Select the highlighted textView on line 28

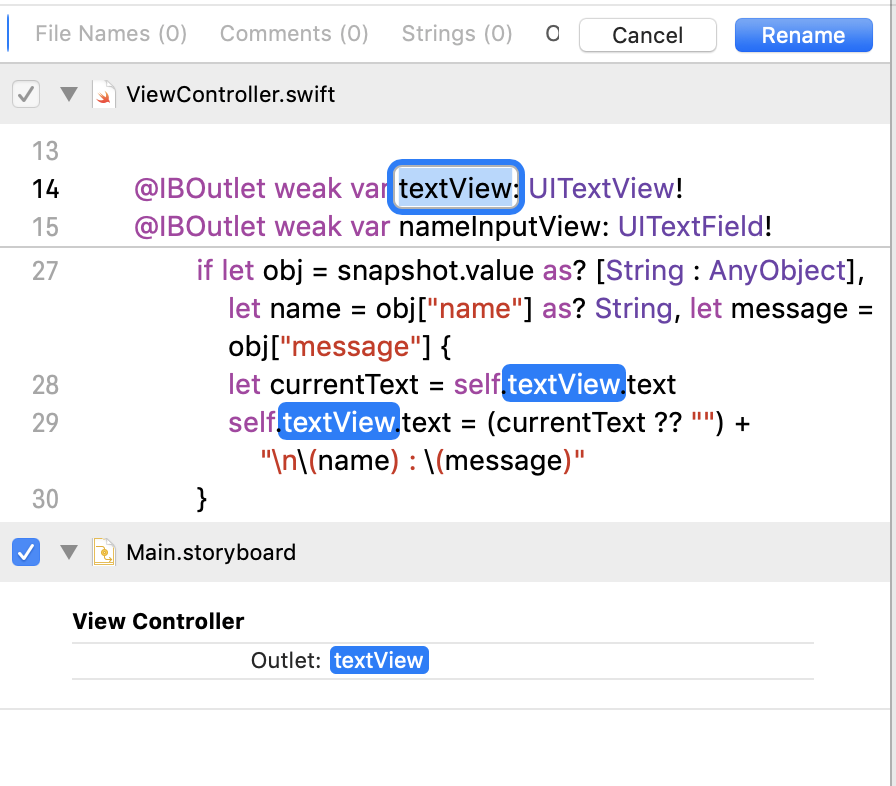point(565,385)
